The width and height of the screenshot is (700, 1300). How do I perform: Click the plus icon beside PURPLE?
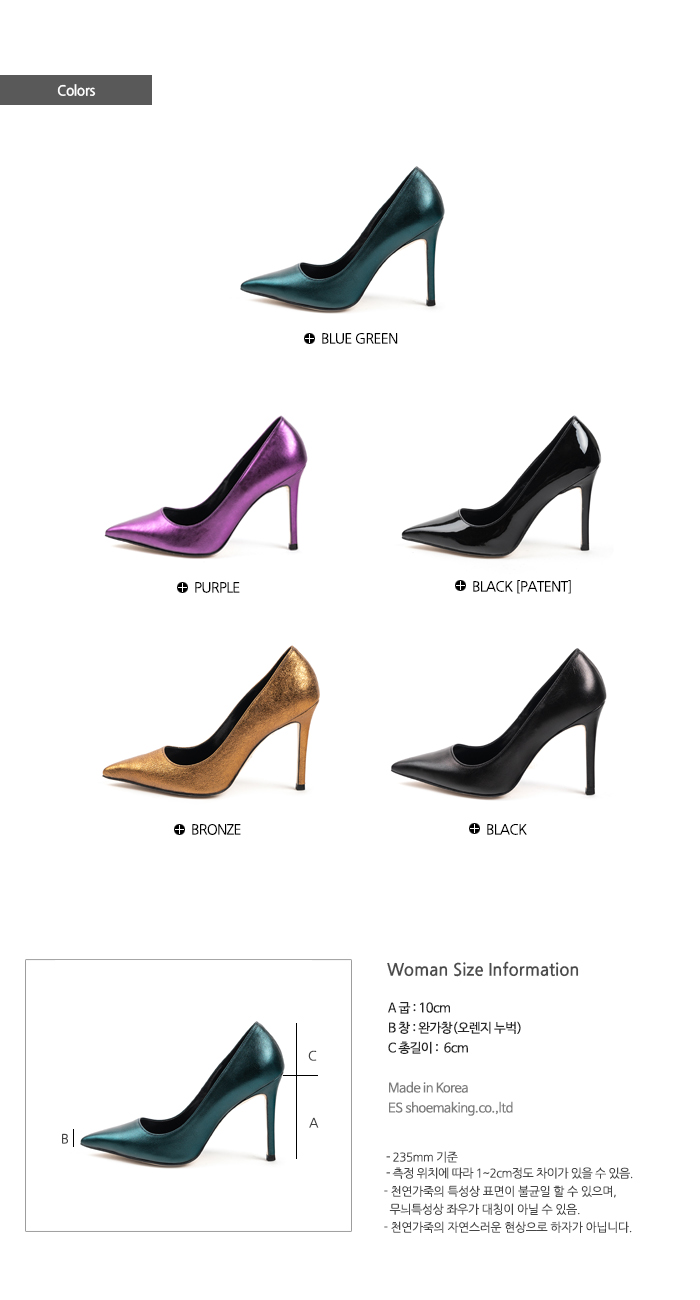[x=182, y=588]
